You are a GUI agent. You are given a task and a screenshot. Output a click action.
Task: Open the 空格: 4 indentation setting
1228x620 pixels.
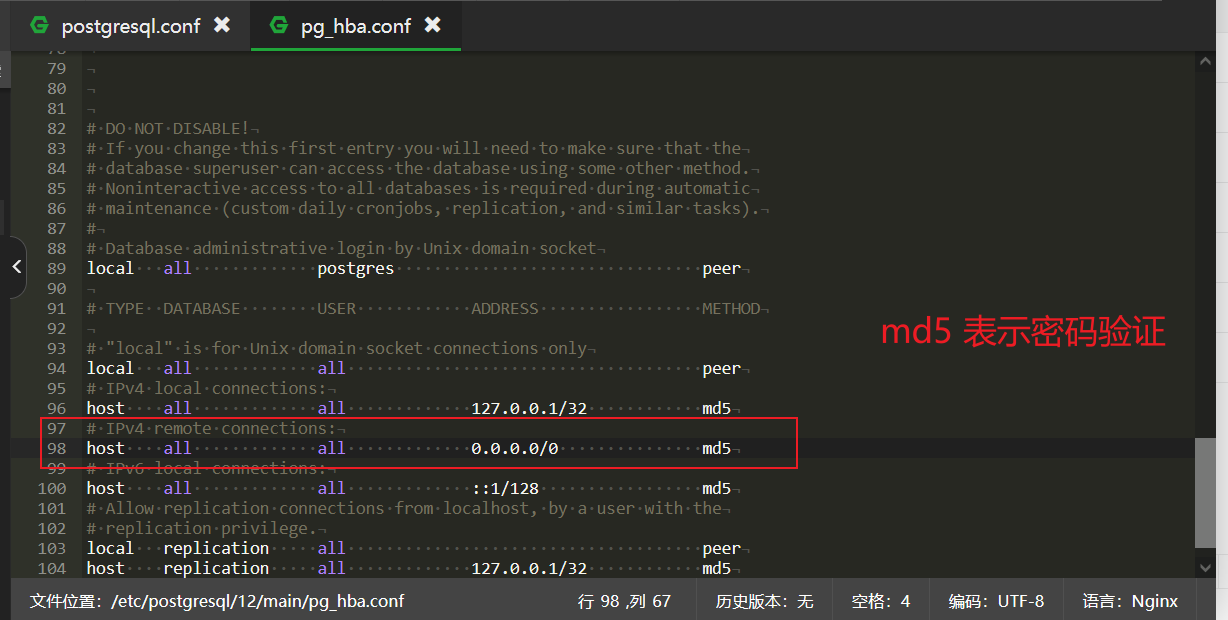coord(881,600)
